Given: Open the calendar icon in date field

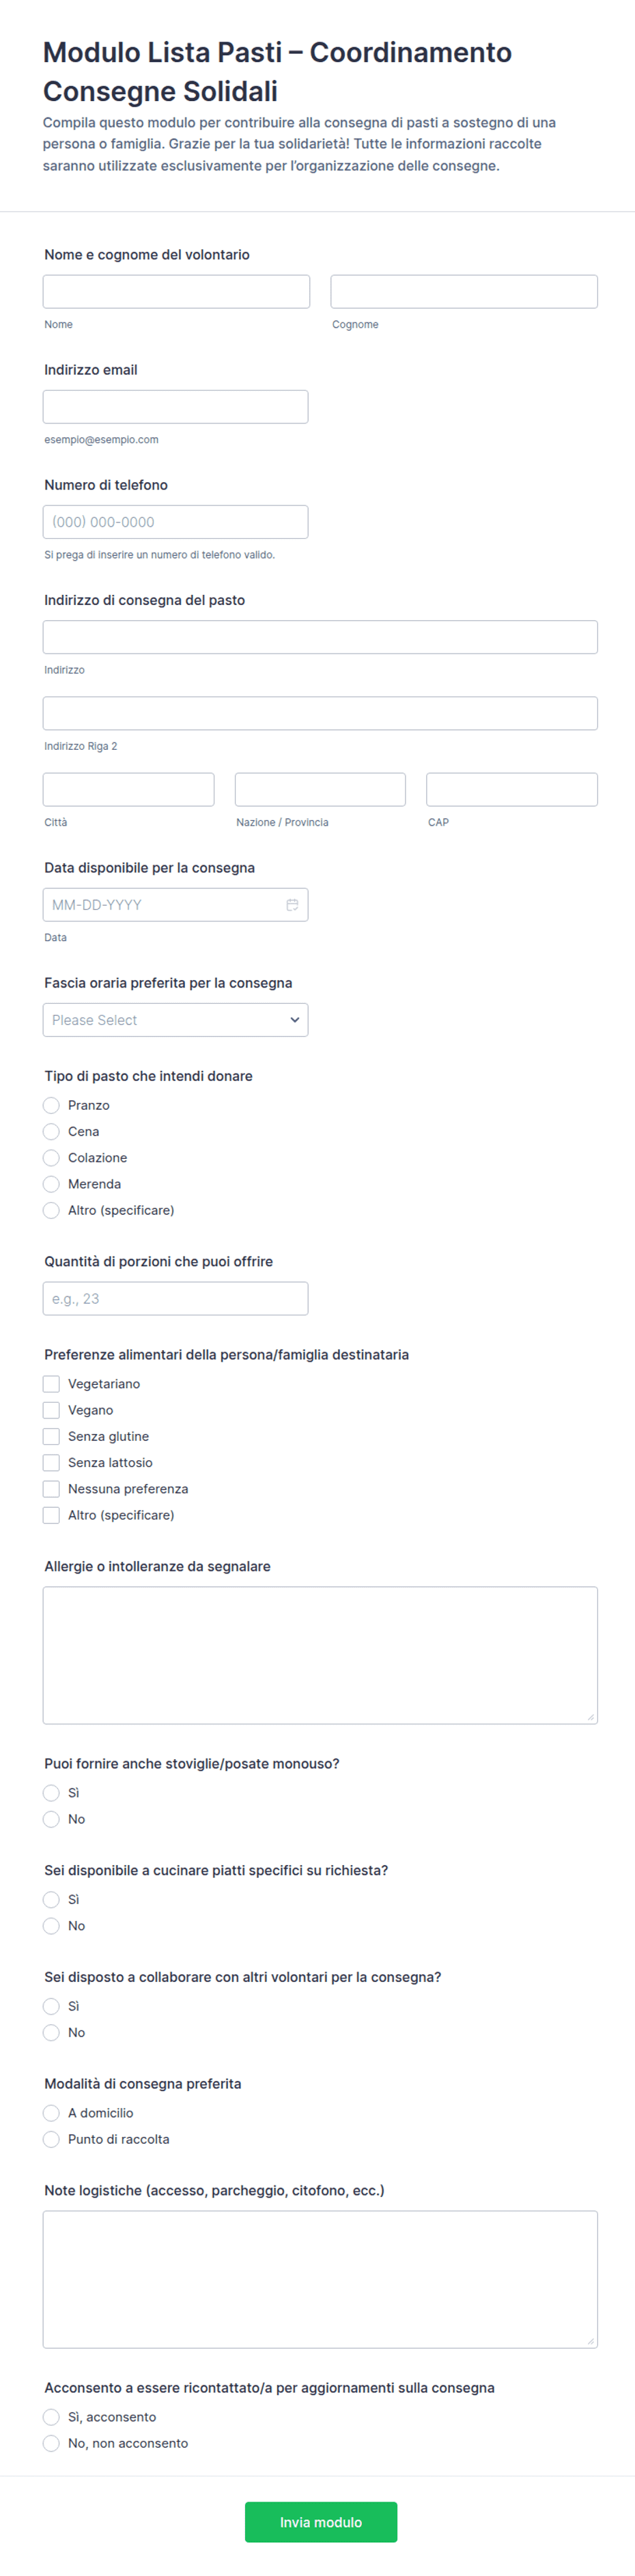Looking at the screenshot, I should pyautogui.click(x=292, y=905).
